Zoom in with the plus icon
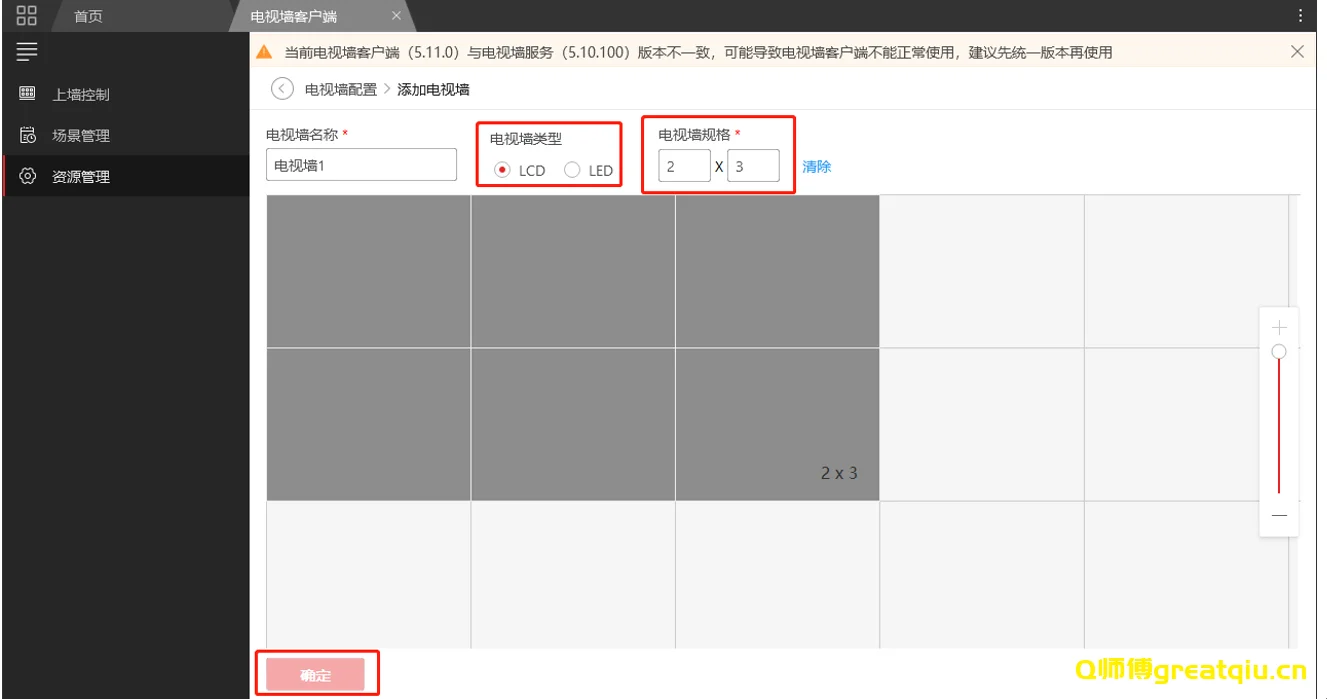The width and height of the screenshot is (1327, 699). pos(1279,328)
